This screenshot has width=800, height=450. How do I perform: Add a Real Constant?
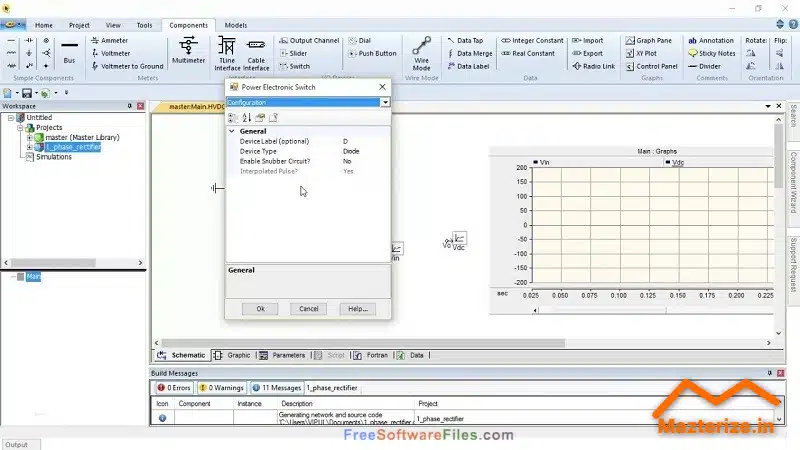pos(528,53)
